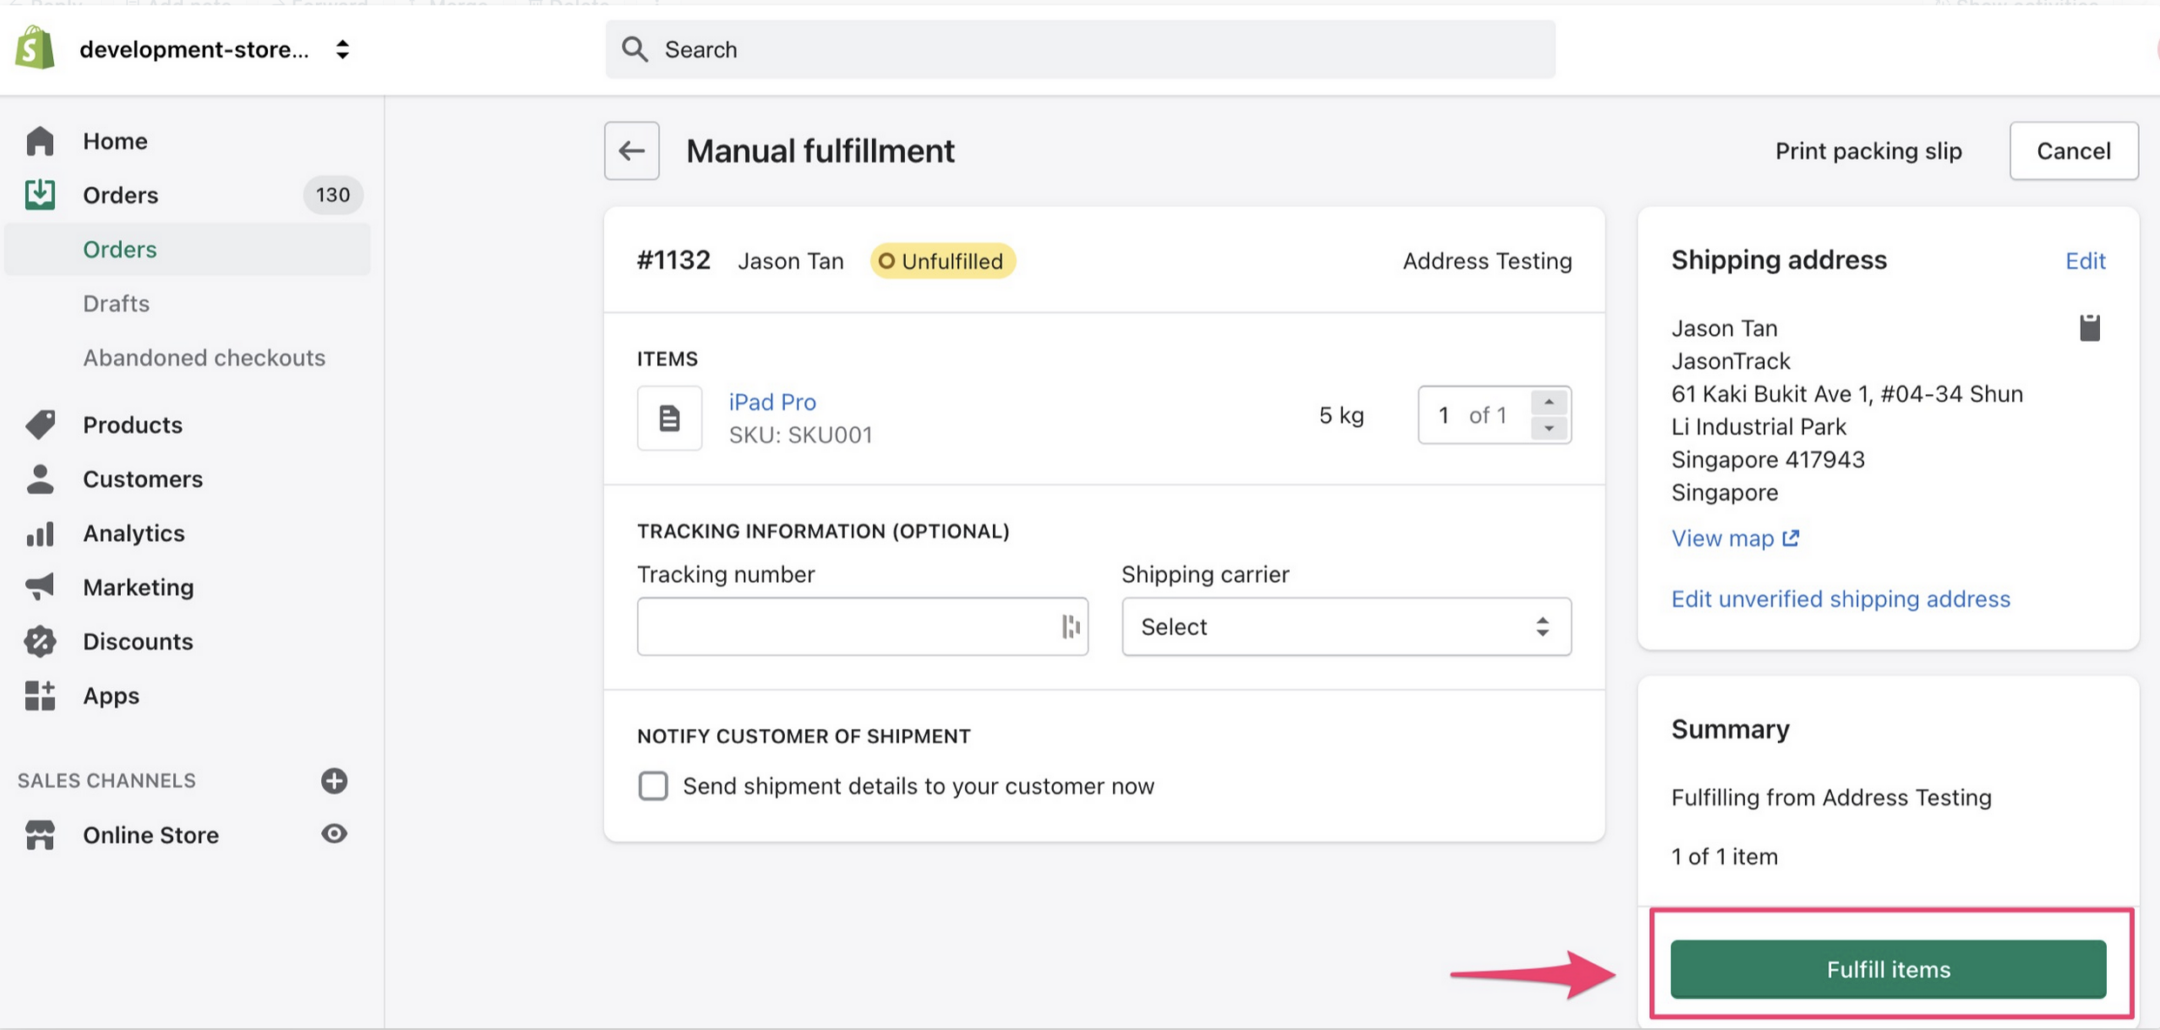Open the View map link
This screenshot has height=1030, width=2160.
coord(1735,538)
